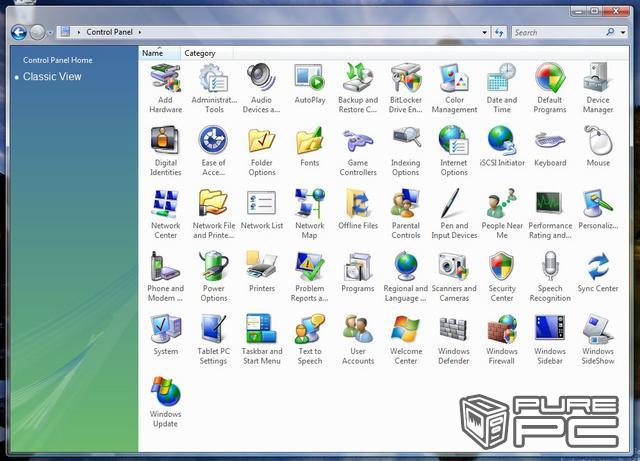Viewport: 640px width, 461px height.
Task: Open Mouse settings
Action: click(x=598, y=147)
